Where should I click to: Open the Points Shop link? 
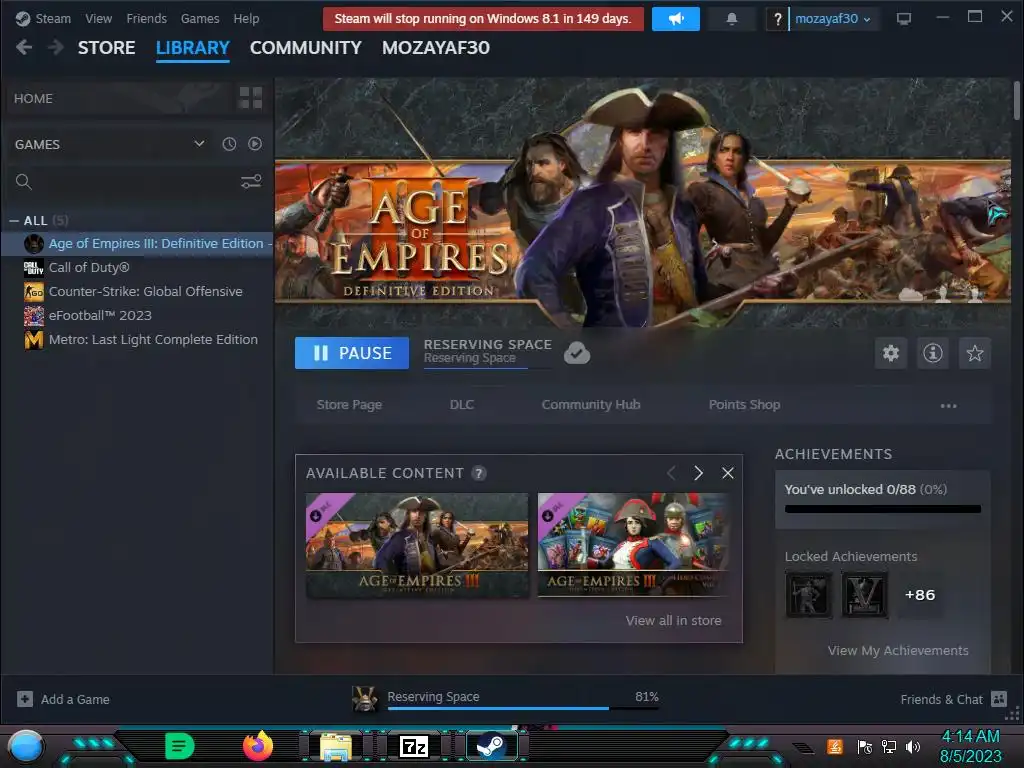tap(744, 404)
